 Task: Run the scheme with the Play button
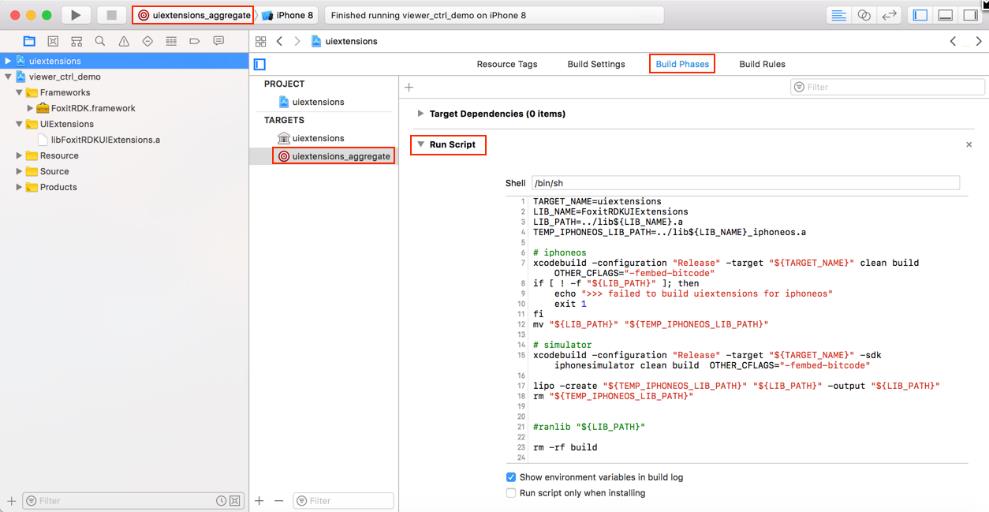click(x=76, y=15)
